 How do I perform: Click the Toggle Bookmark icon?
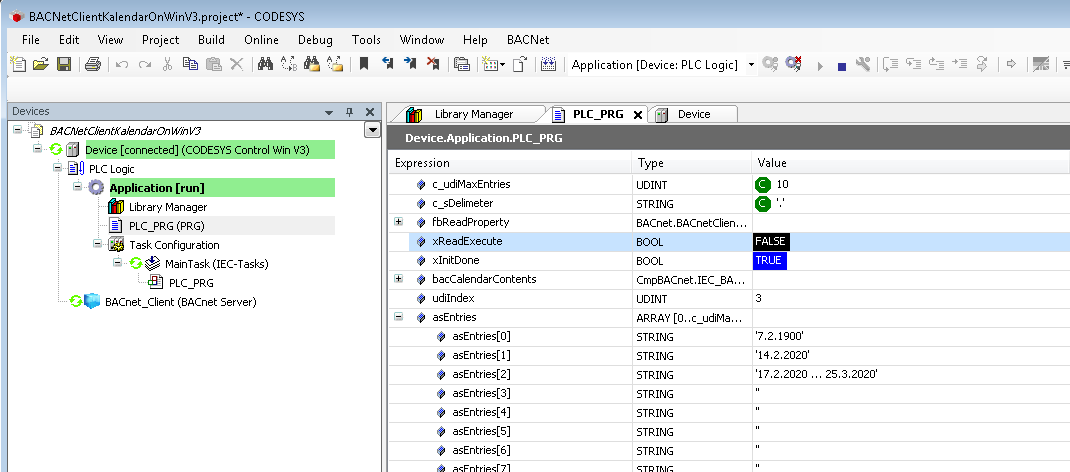[364, 65]
